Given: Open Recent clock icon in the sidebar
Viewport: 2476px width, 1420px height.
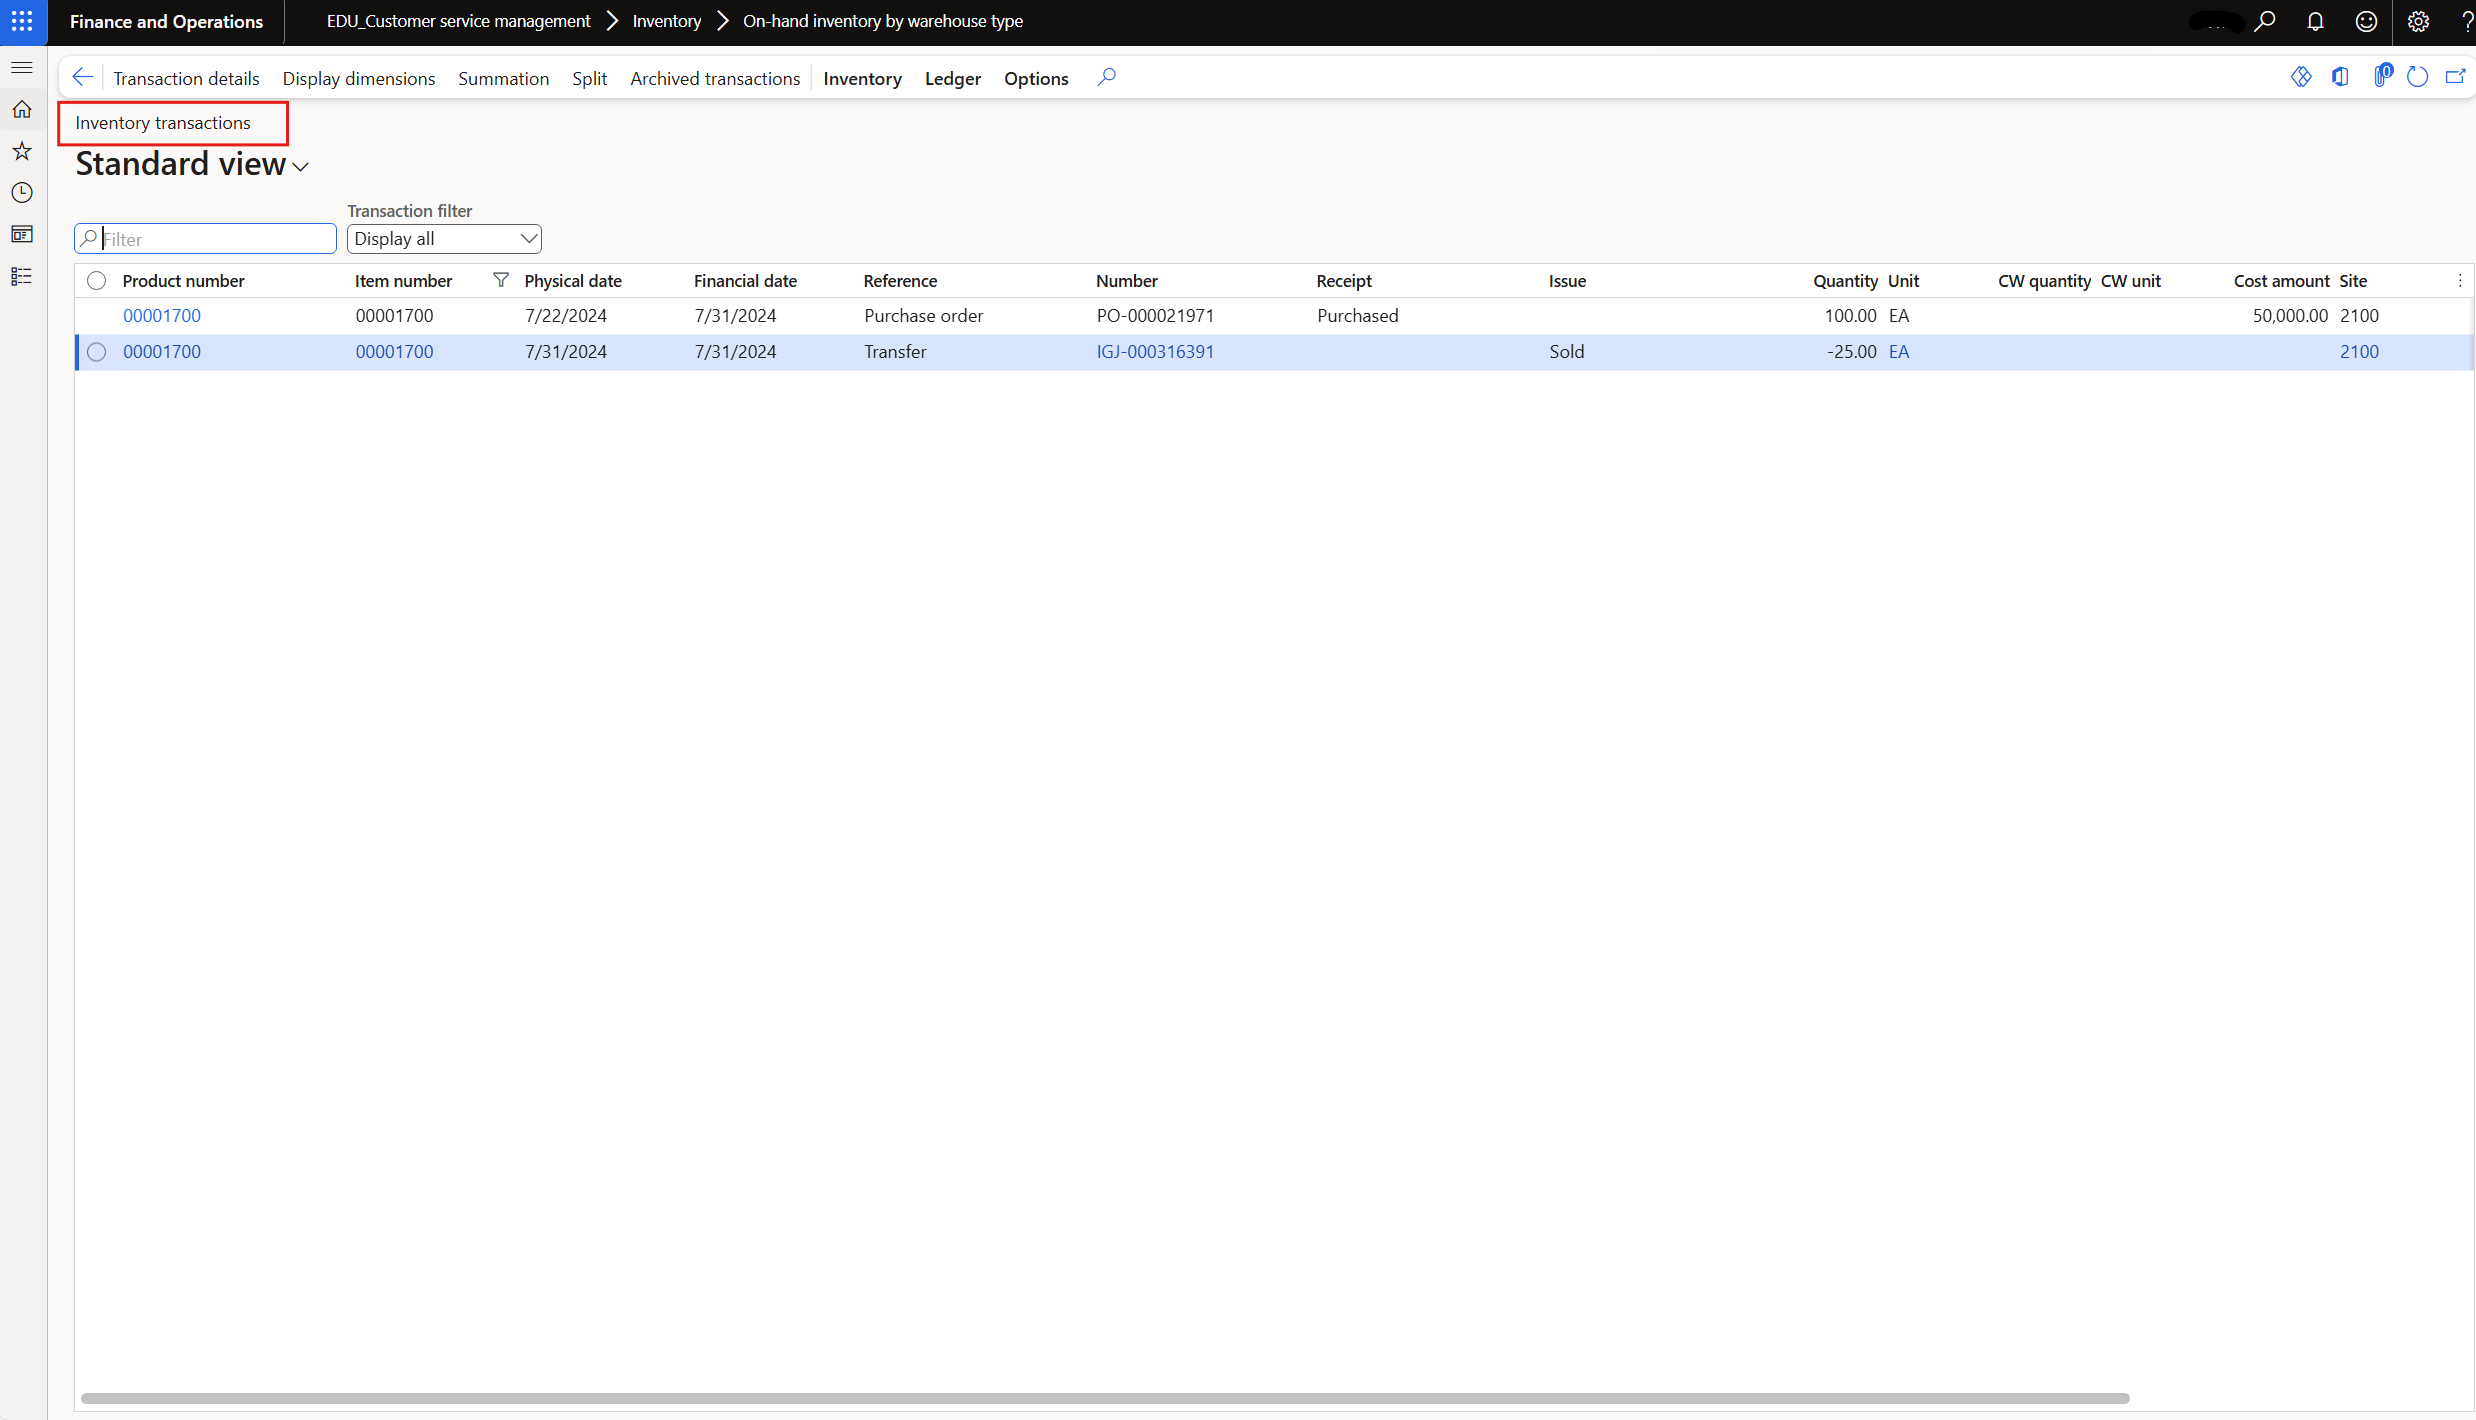Looking at the screenshot, I should pos(22,193).
